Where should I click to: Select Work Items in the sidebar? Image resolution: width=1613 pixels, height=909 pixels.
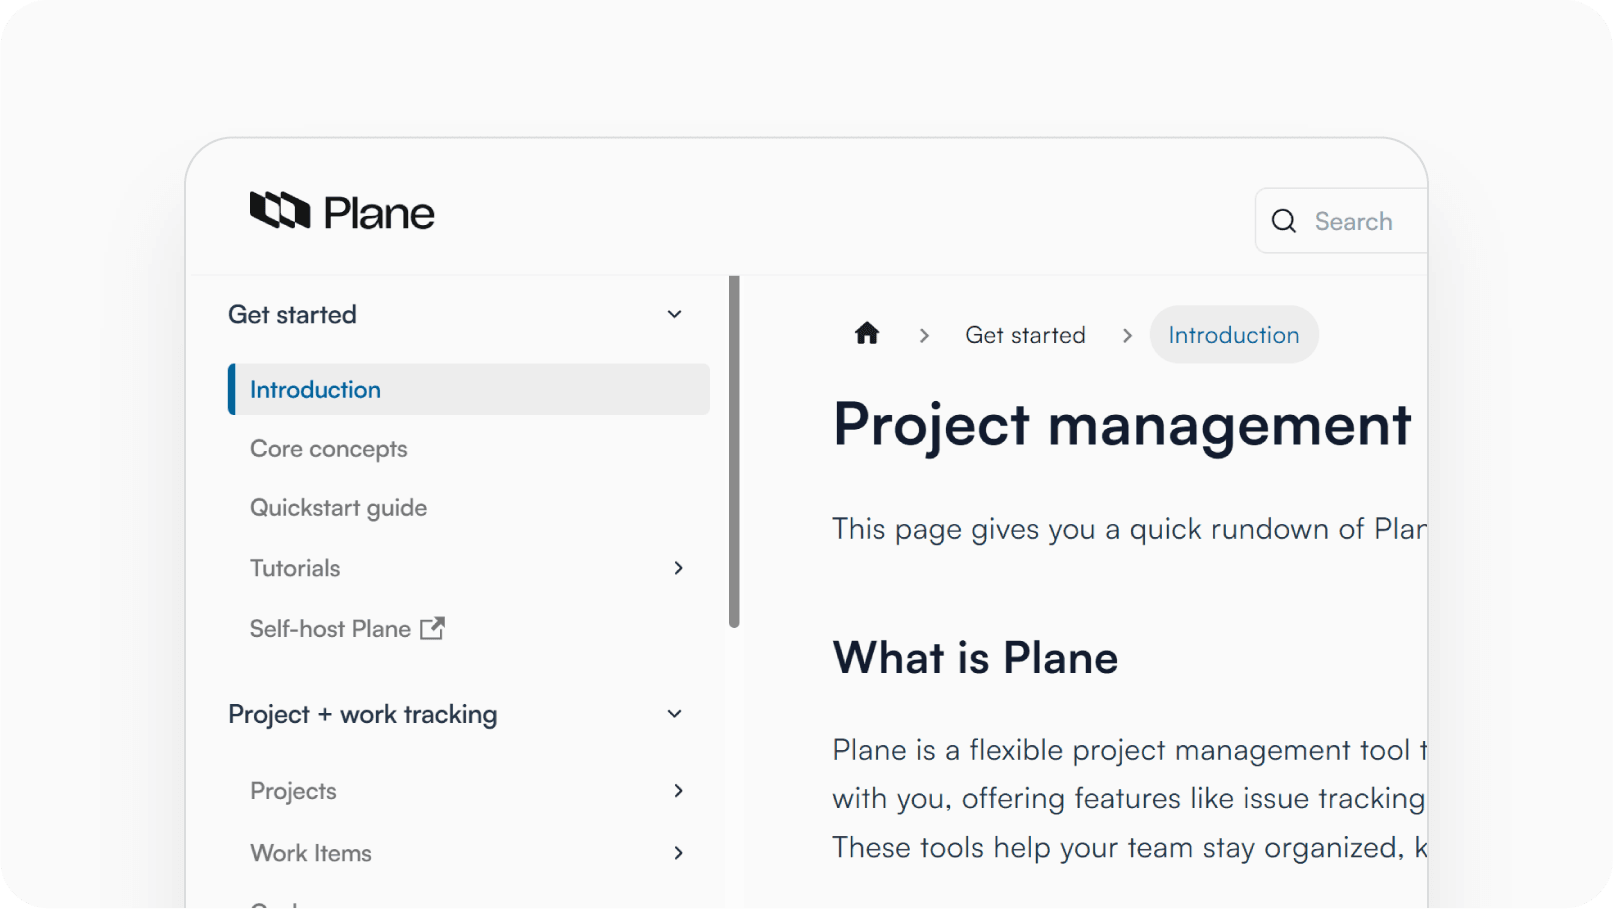click(x=310, y=853)
